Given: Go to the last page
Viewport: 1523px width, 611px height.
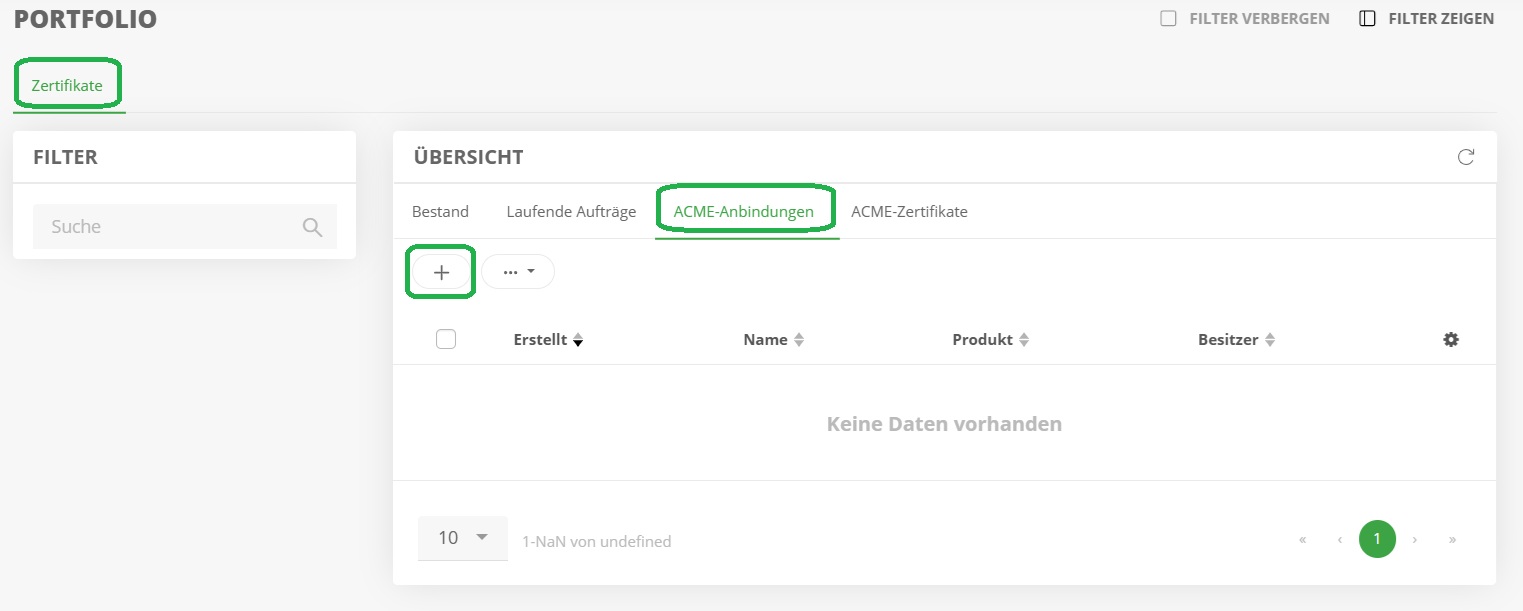Looking at the screenshot, I should click(x=1452, y=540).
